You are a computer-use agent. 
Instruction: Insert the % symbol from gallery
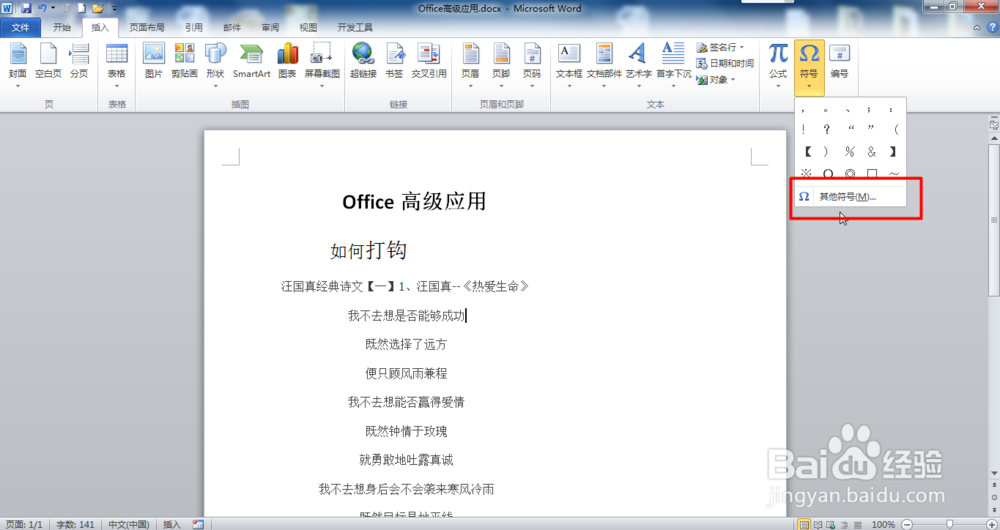click(x=849, y=151)
